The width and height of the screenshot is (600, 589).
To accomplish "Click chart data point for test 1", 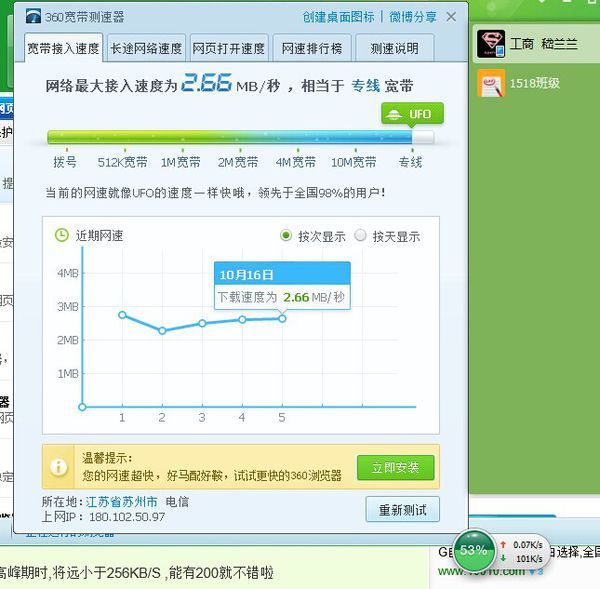I will click(122, 315).
